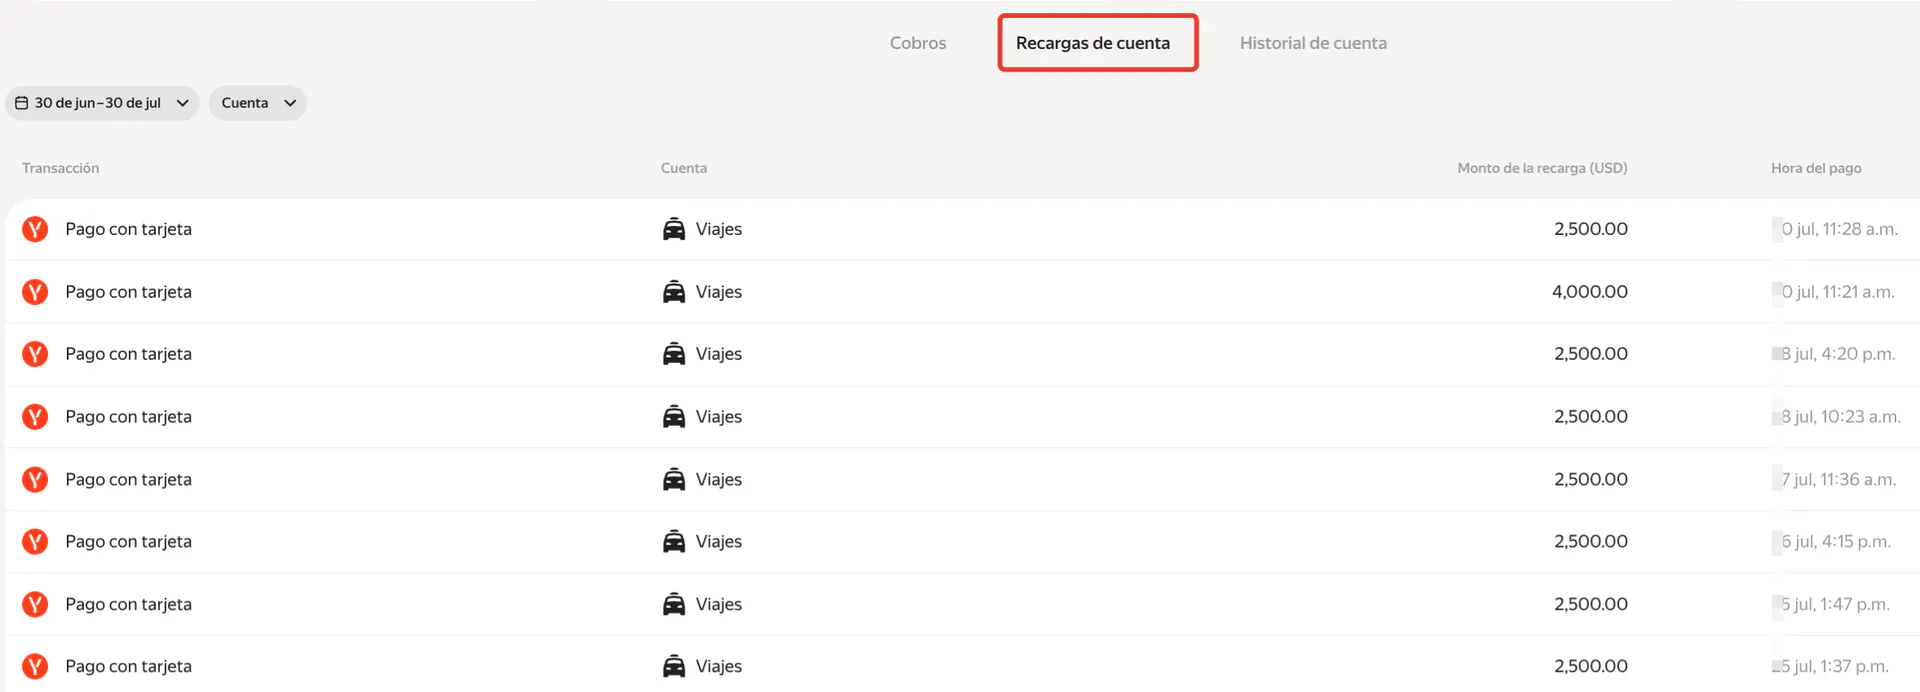Click the red Y logo in the 4:20 p.m. row
1920x692 pixels.
point(35,354)
